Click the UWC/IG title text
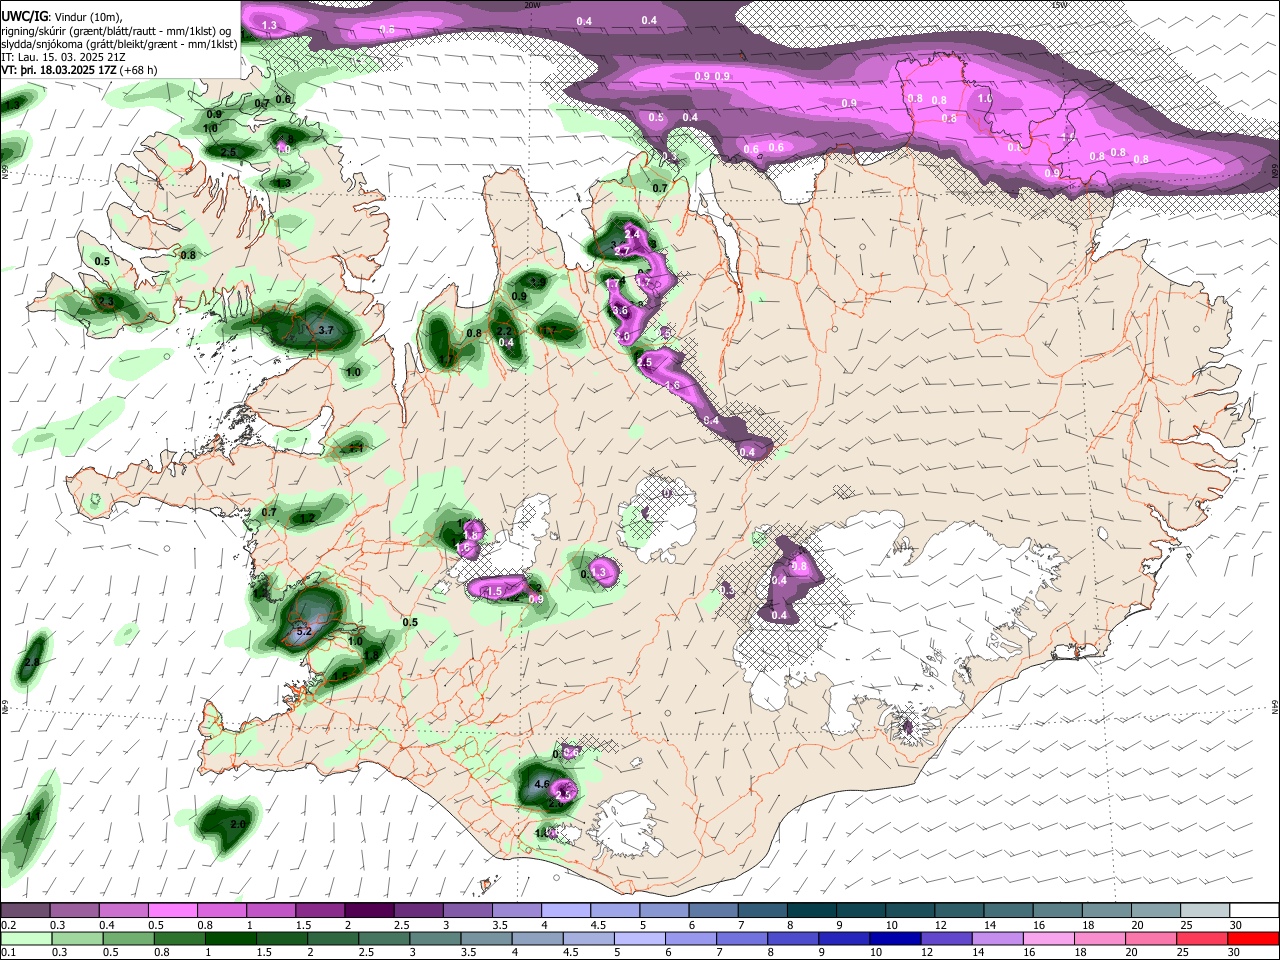Image resolution: width=1280 pixels, height=960 pixels. [x=24, y=16]
